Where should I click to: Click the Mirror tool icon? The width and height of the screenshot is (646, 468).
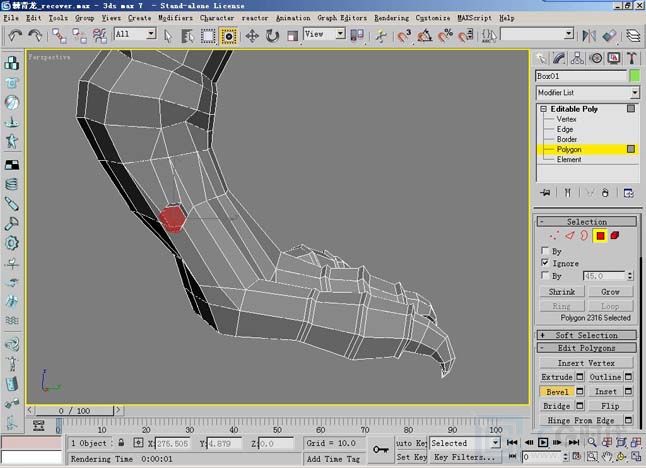click(589, 36)
